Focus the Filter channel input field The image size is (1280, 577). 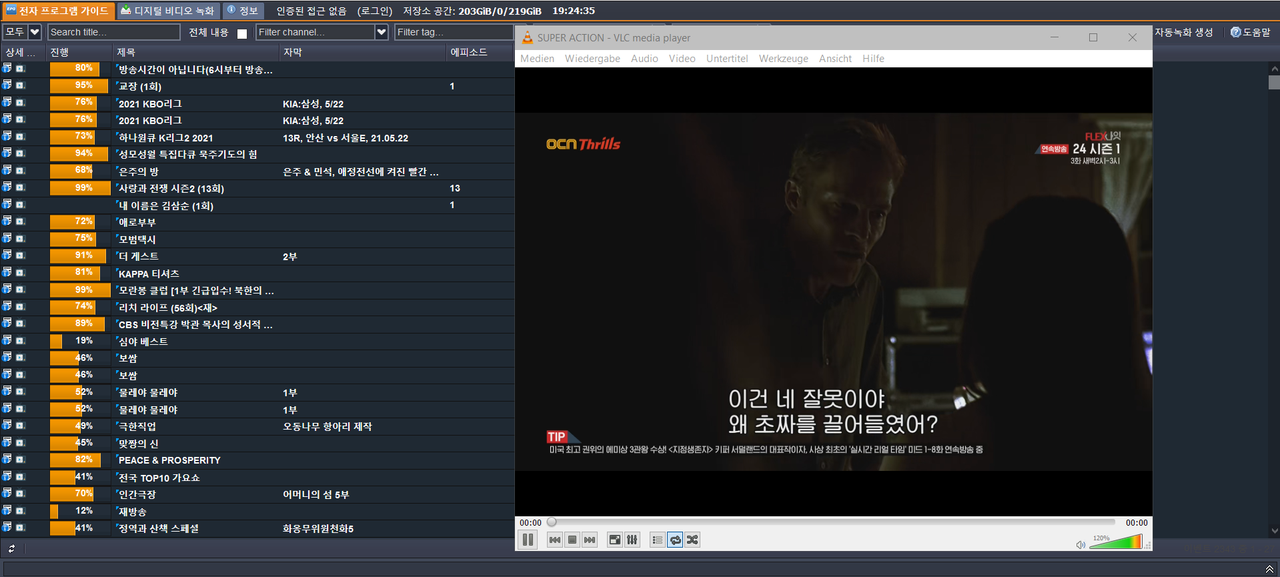point(315,32)
